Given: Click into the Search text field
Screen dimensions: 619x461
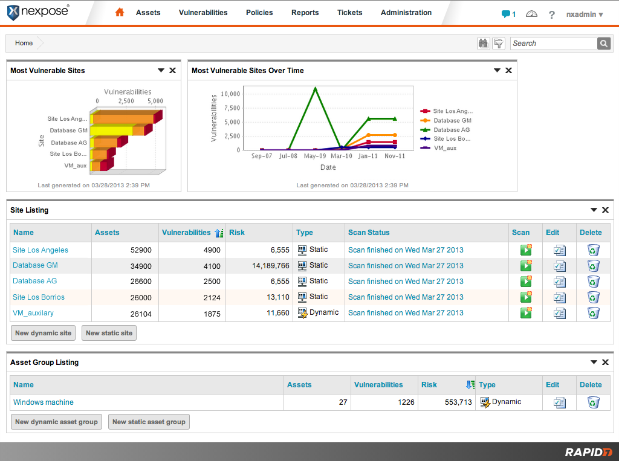Looking at the screenshot, I should 553,44.
